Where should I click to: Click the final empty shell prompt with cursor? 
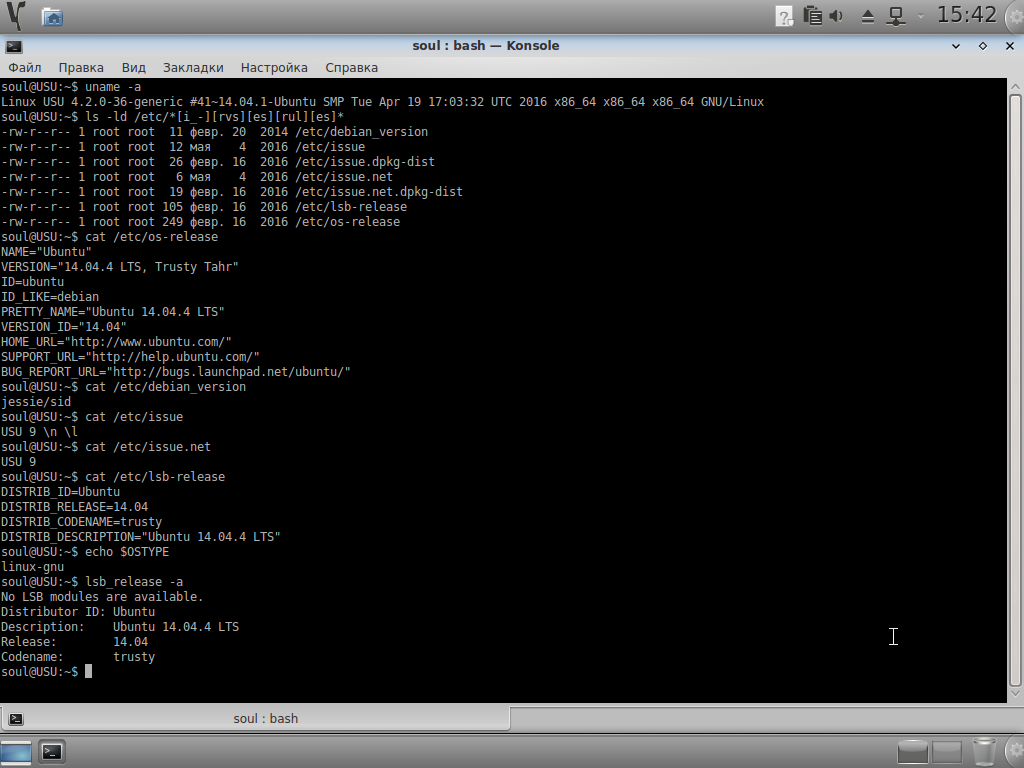click(46, 673)
